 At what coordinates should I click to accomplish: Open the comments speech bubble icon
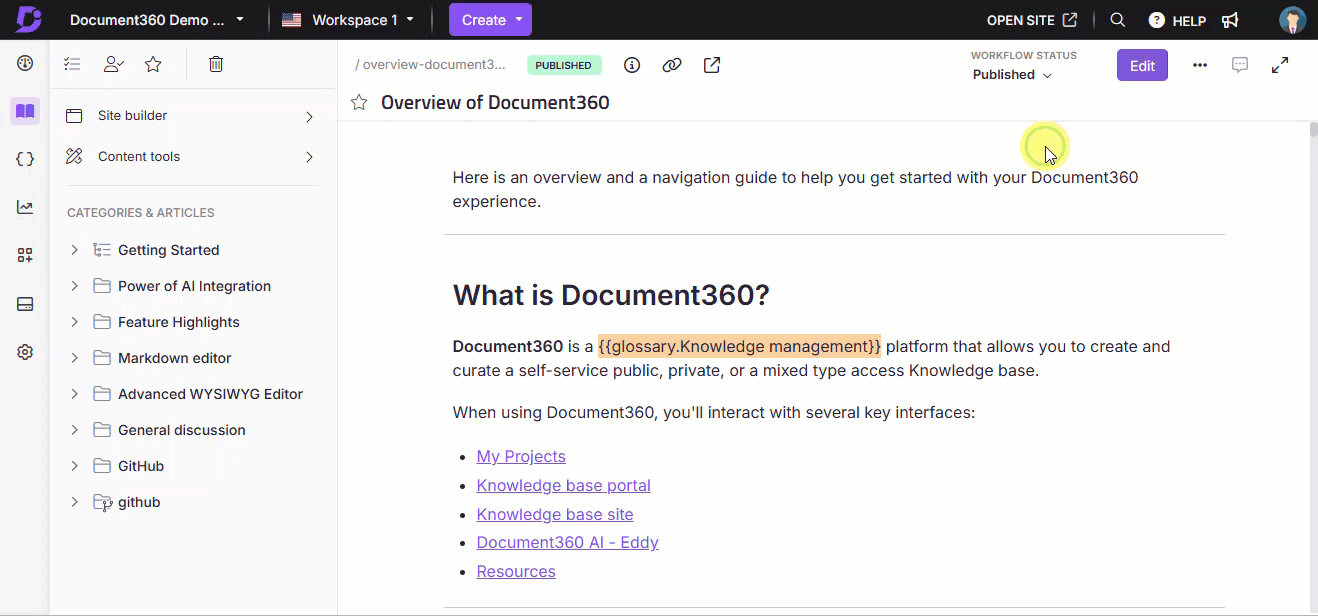[x=1240, y=65]
